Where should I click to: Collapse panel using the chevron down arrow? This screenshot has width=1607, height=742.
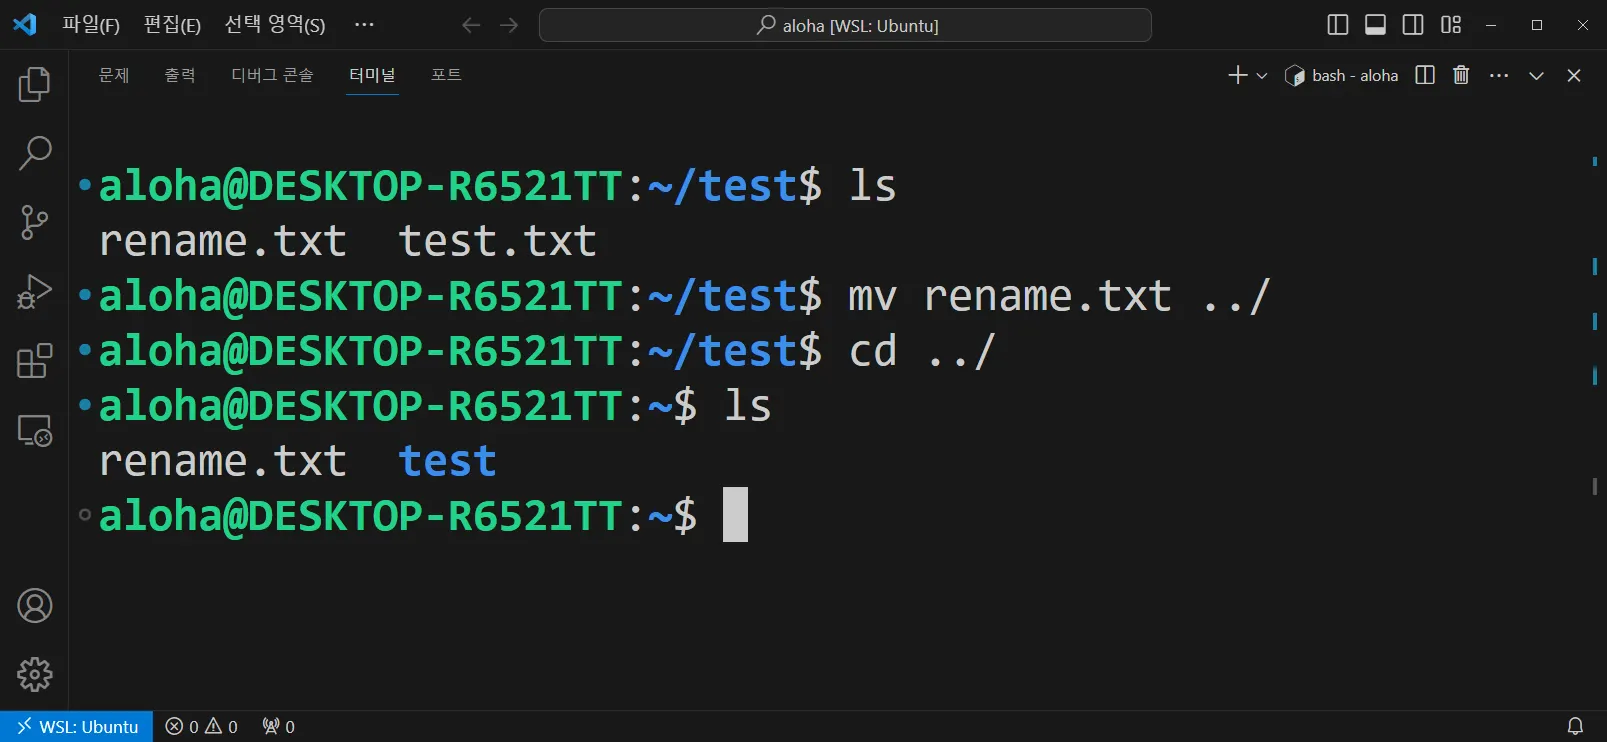(x=1536, y=76)
